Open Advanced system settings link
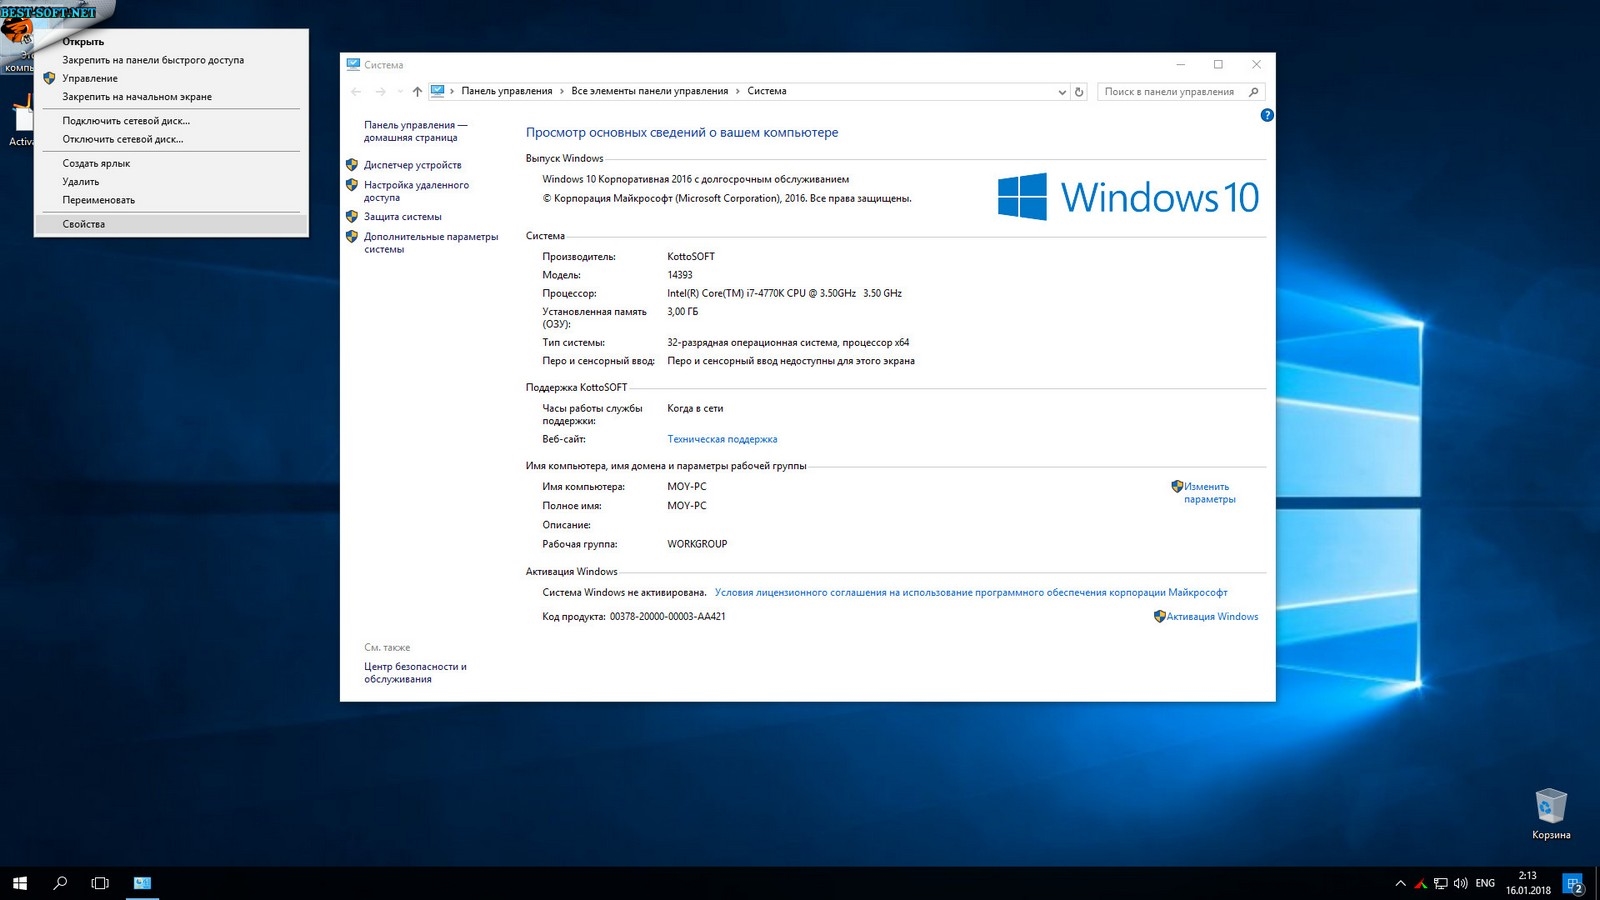1600x900 pixels. pos(430,243)
